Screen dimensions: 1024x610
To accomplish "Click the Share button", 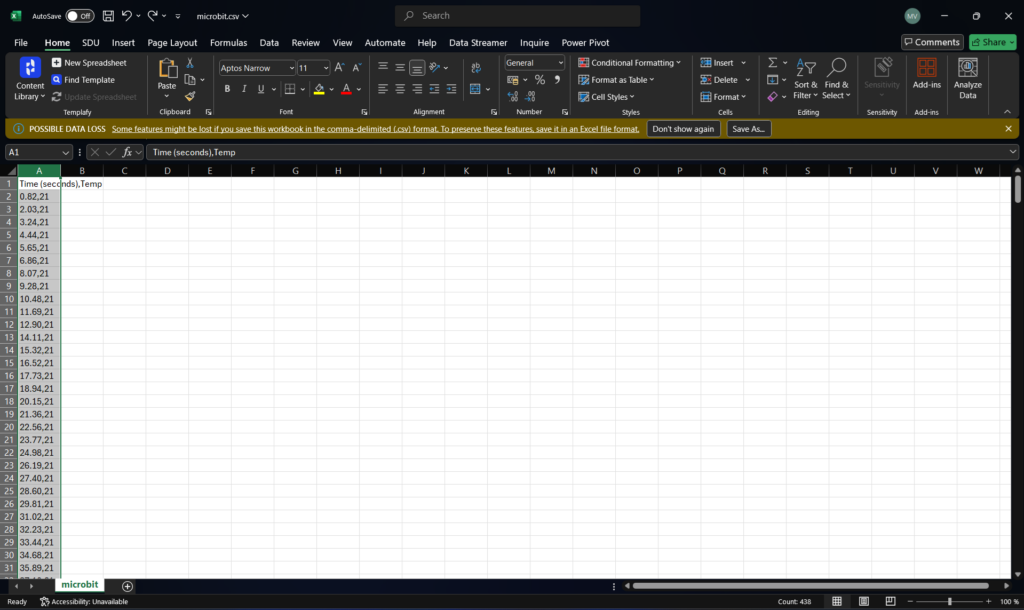I will tap(993, 42).
